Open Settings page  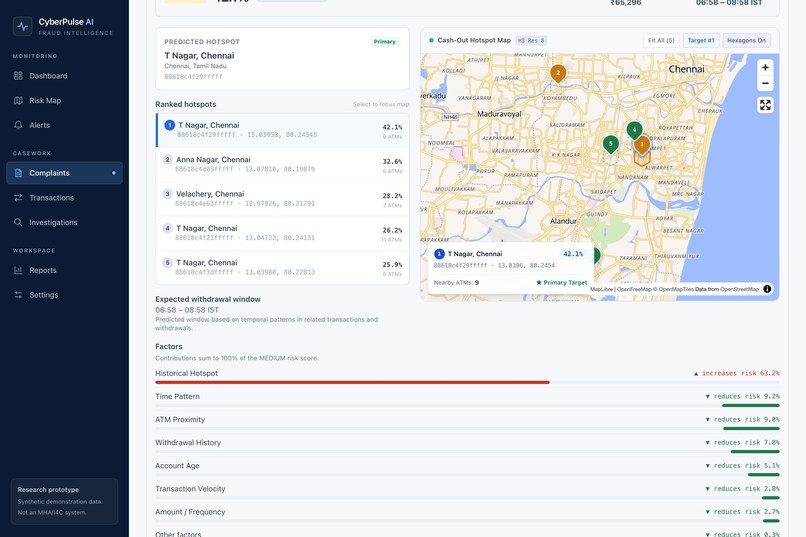(x=64, y=295)
